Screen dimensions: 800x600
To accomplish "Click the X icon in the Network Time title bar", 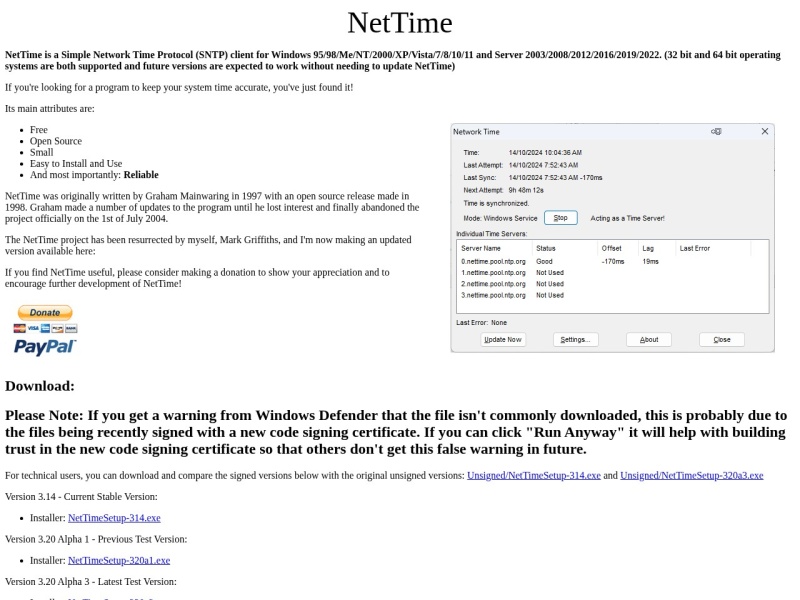I will 764,132.
